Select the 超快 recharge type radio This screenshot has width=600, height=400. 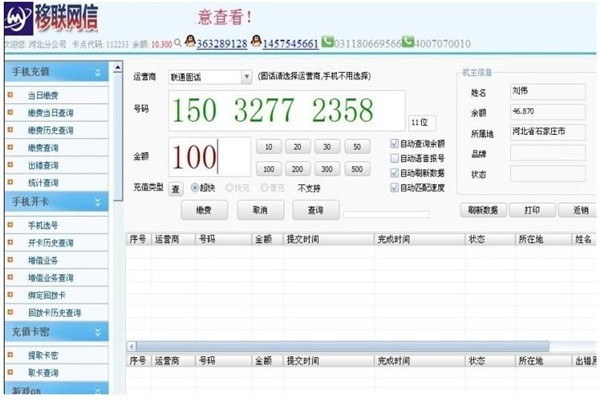194,188
